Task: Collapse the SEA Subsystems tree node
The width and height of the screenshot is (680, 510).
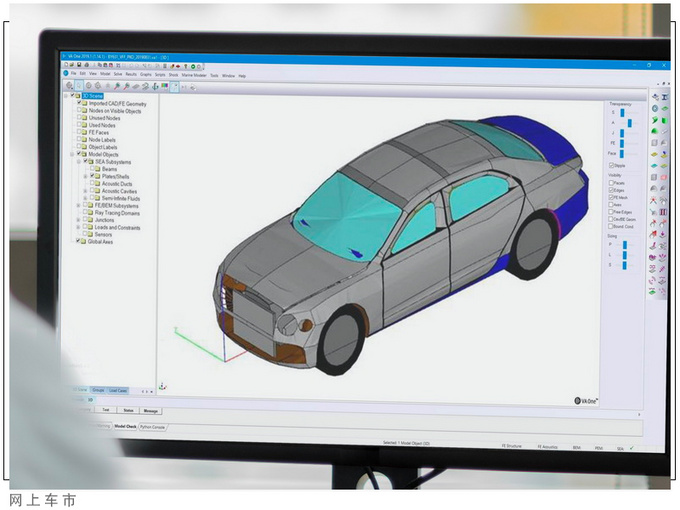Action: tap(79, 161)
